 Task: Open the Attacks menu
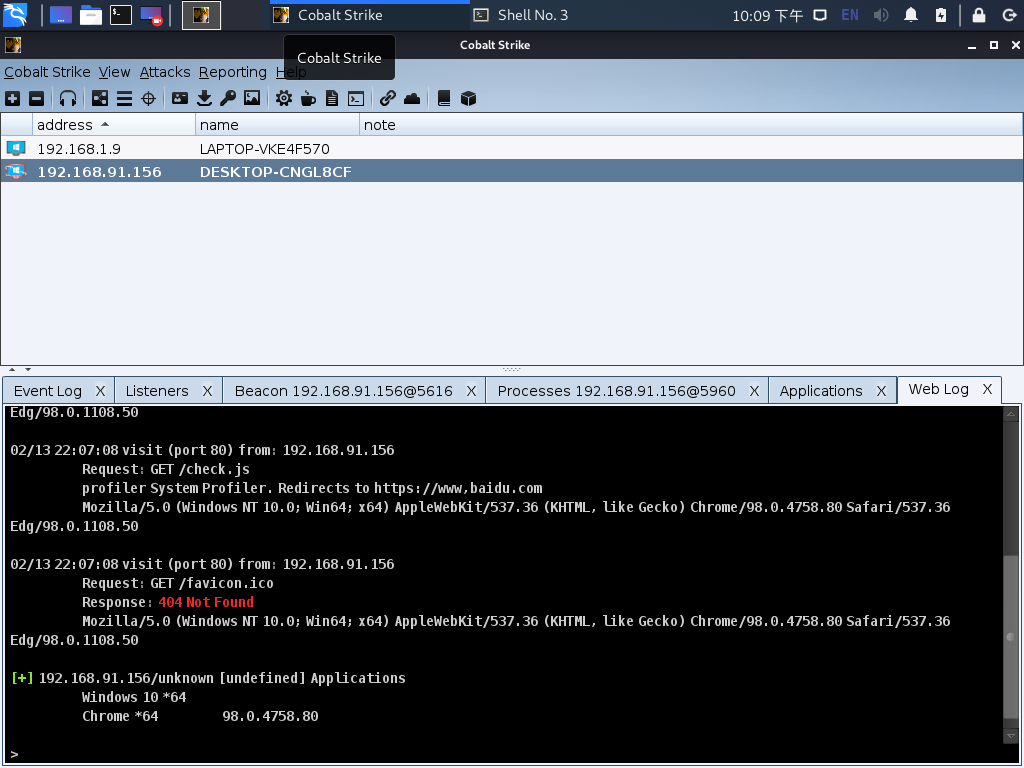pos(164,72)
